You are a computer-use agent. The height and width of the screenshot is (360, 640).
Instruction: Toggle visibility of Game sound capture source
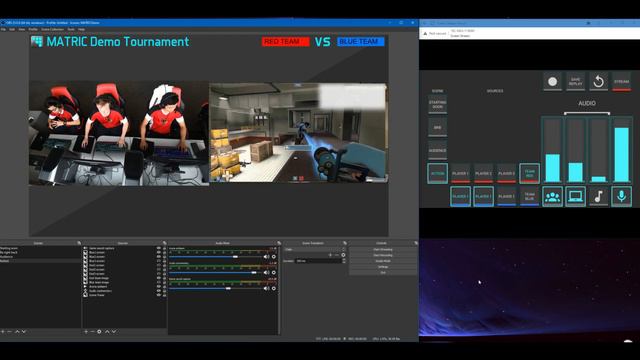click(159, 248)
